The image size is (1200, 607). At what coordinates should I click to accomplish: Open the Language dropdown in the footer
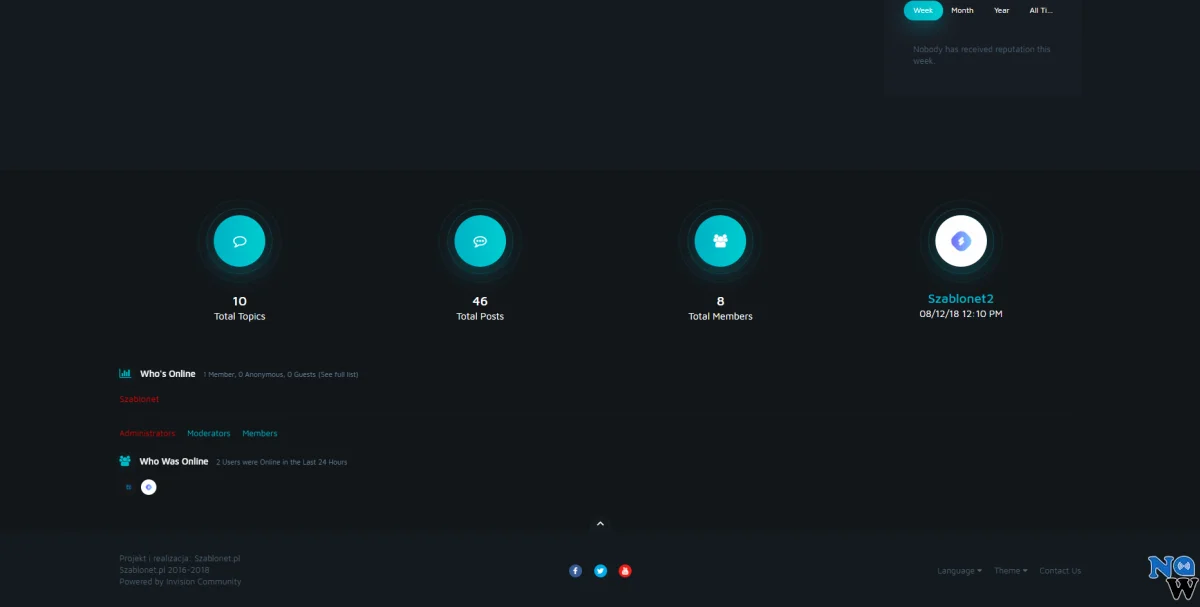(x=959, y=571)
